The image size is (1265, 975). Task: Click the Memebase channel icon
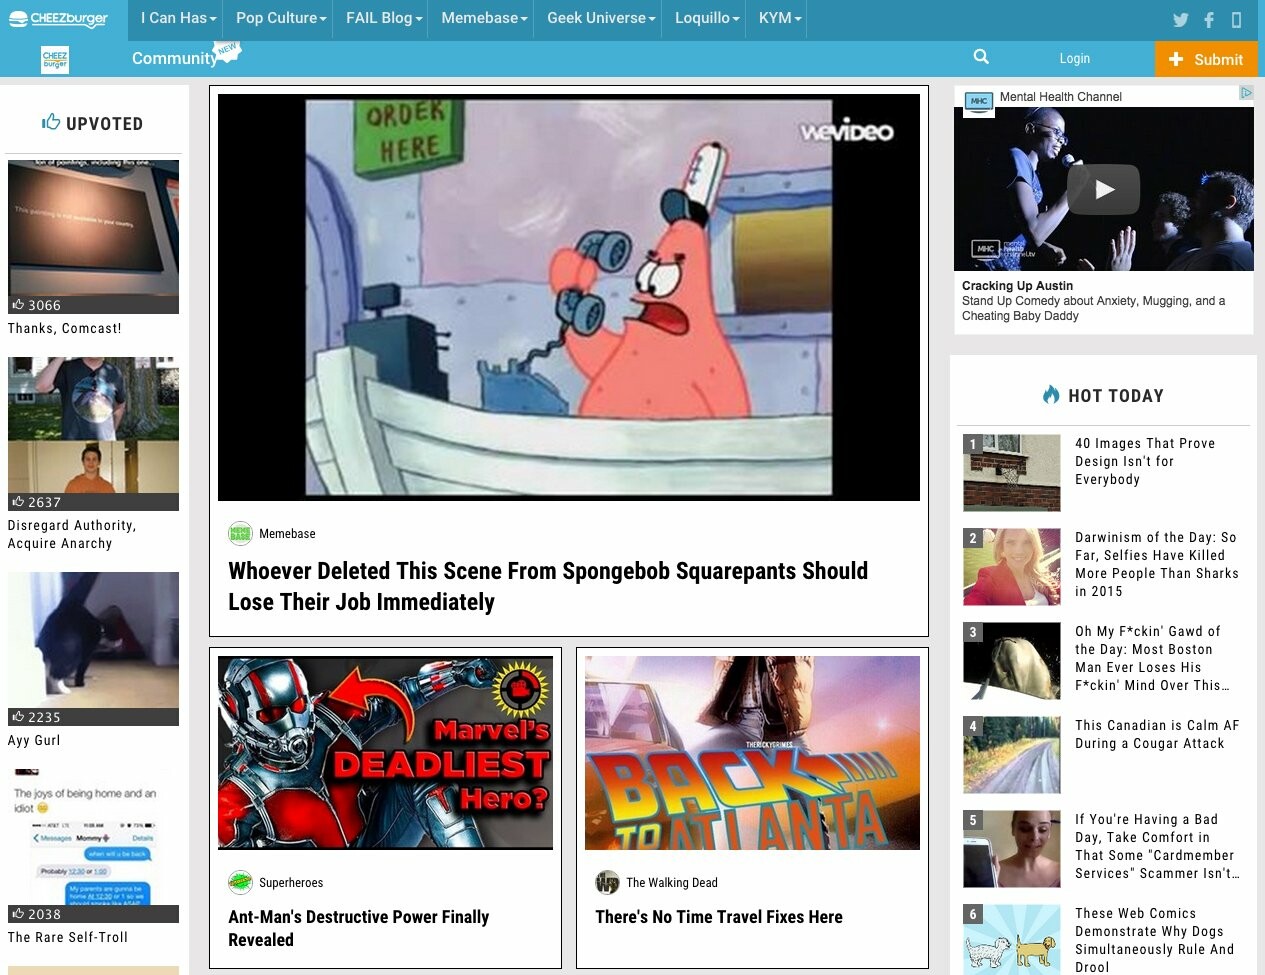[240, 533]
